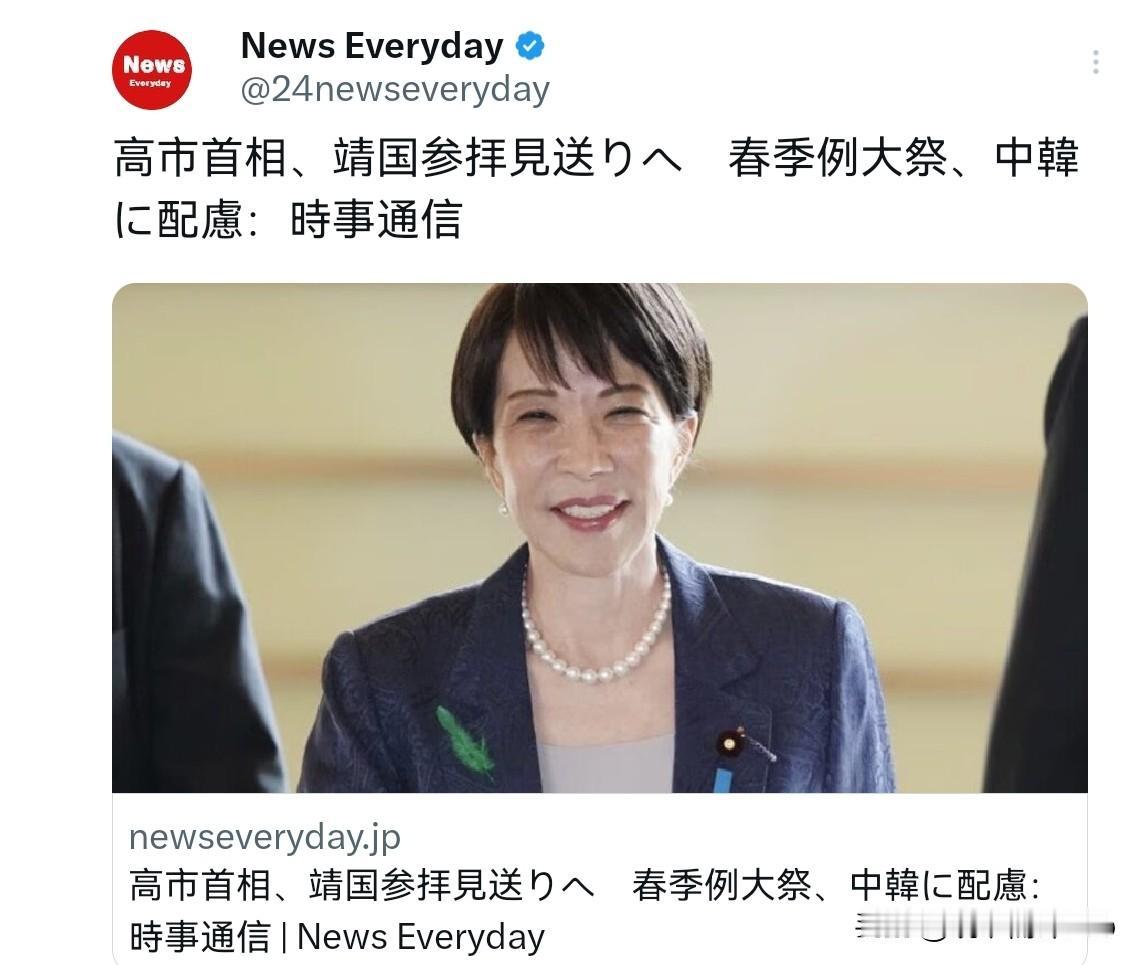
Task: Open the News Everyday red profile avatar
Action: [x=151, y=70]
